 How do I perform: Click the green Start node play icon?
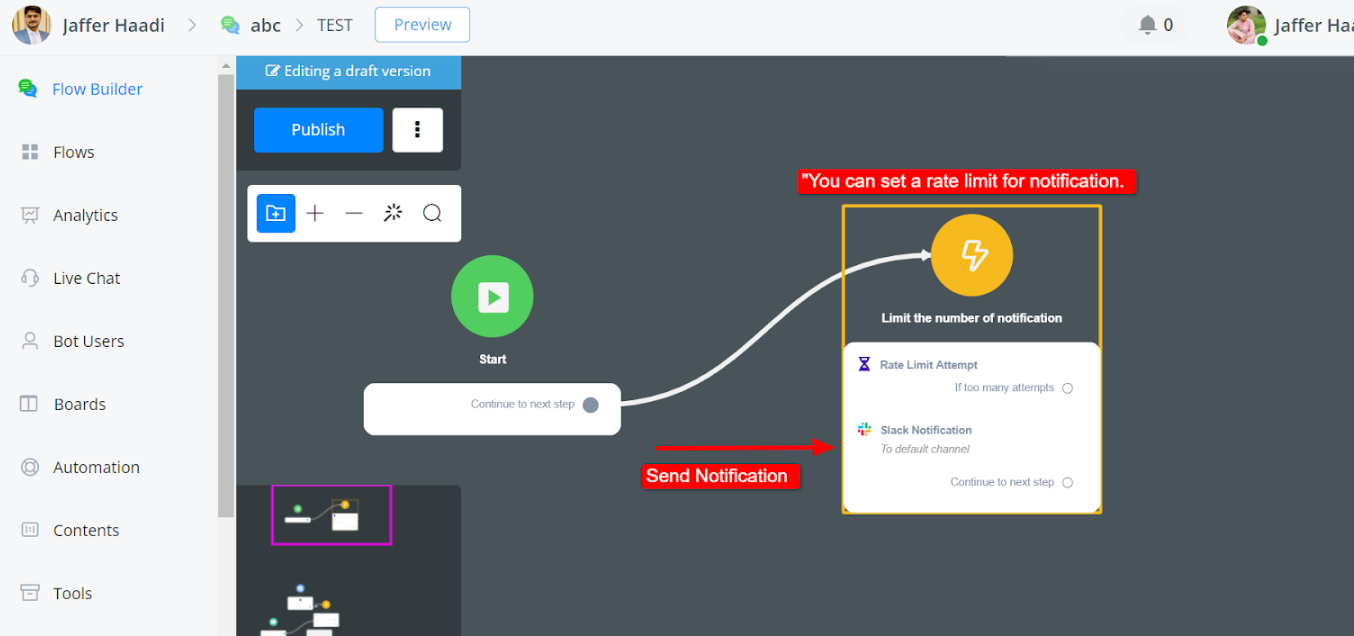click(492, 297)
